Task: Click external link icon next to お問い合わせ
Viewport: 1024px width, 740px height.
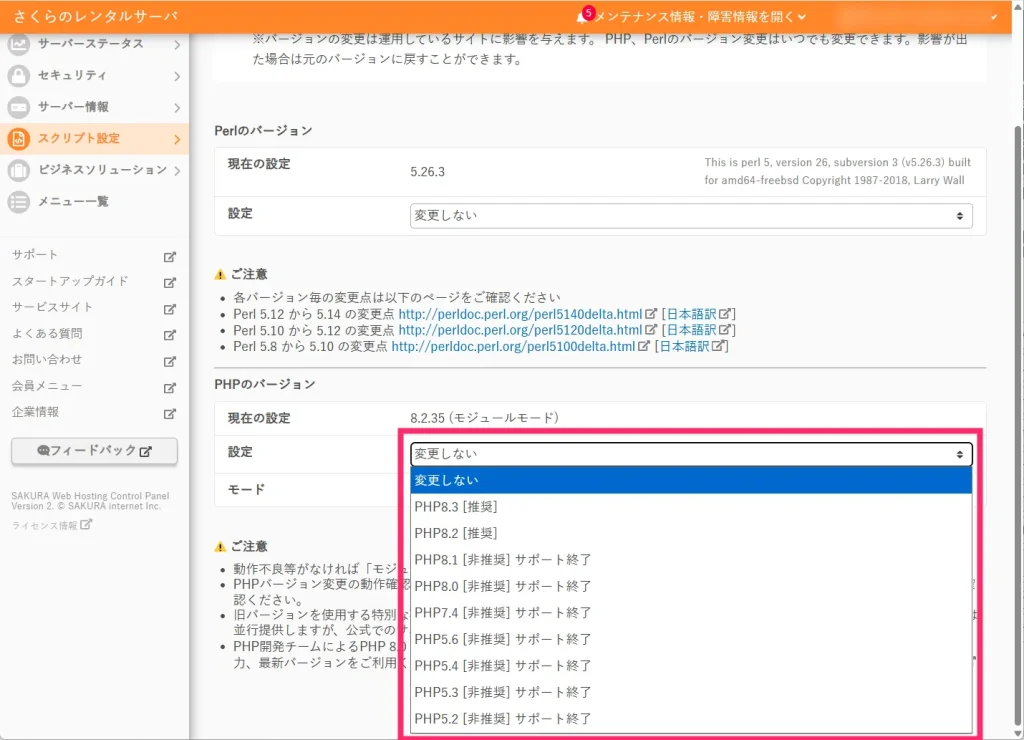Action: point(170,361)
